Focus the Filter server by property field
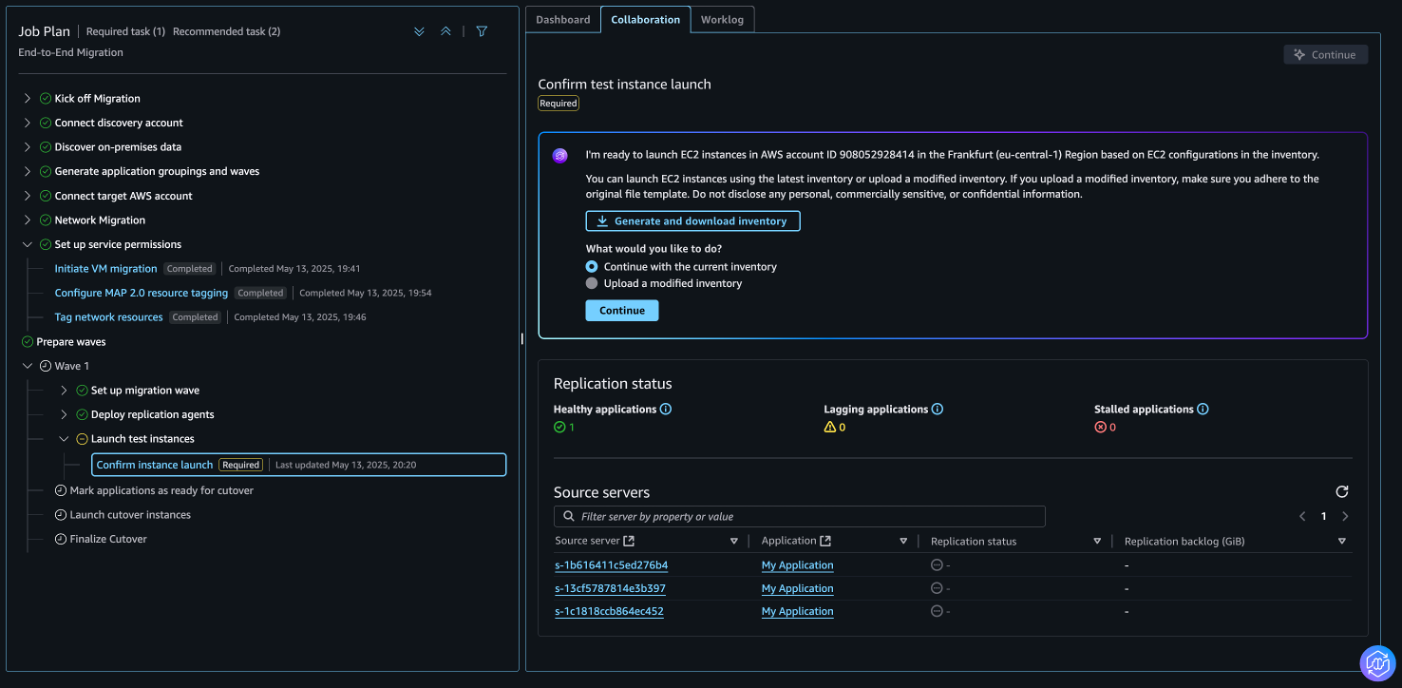Screen dimensions: 1402x688 coord(799,516)
